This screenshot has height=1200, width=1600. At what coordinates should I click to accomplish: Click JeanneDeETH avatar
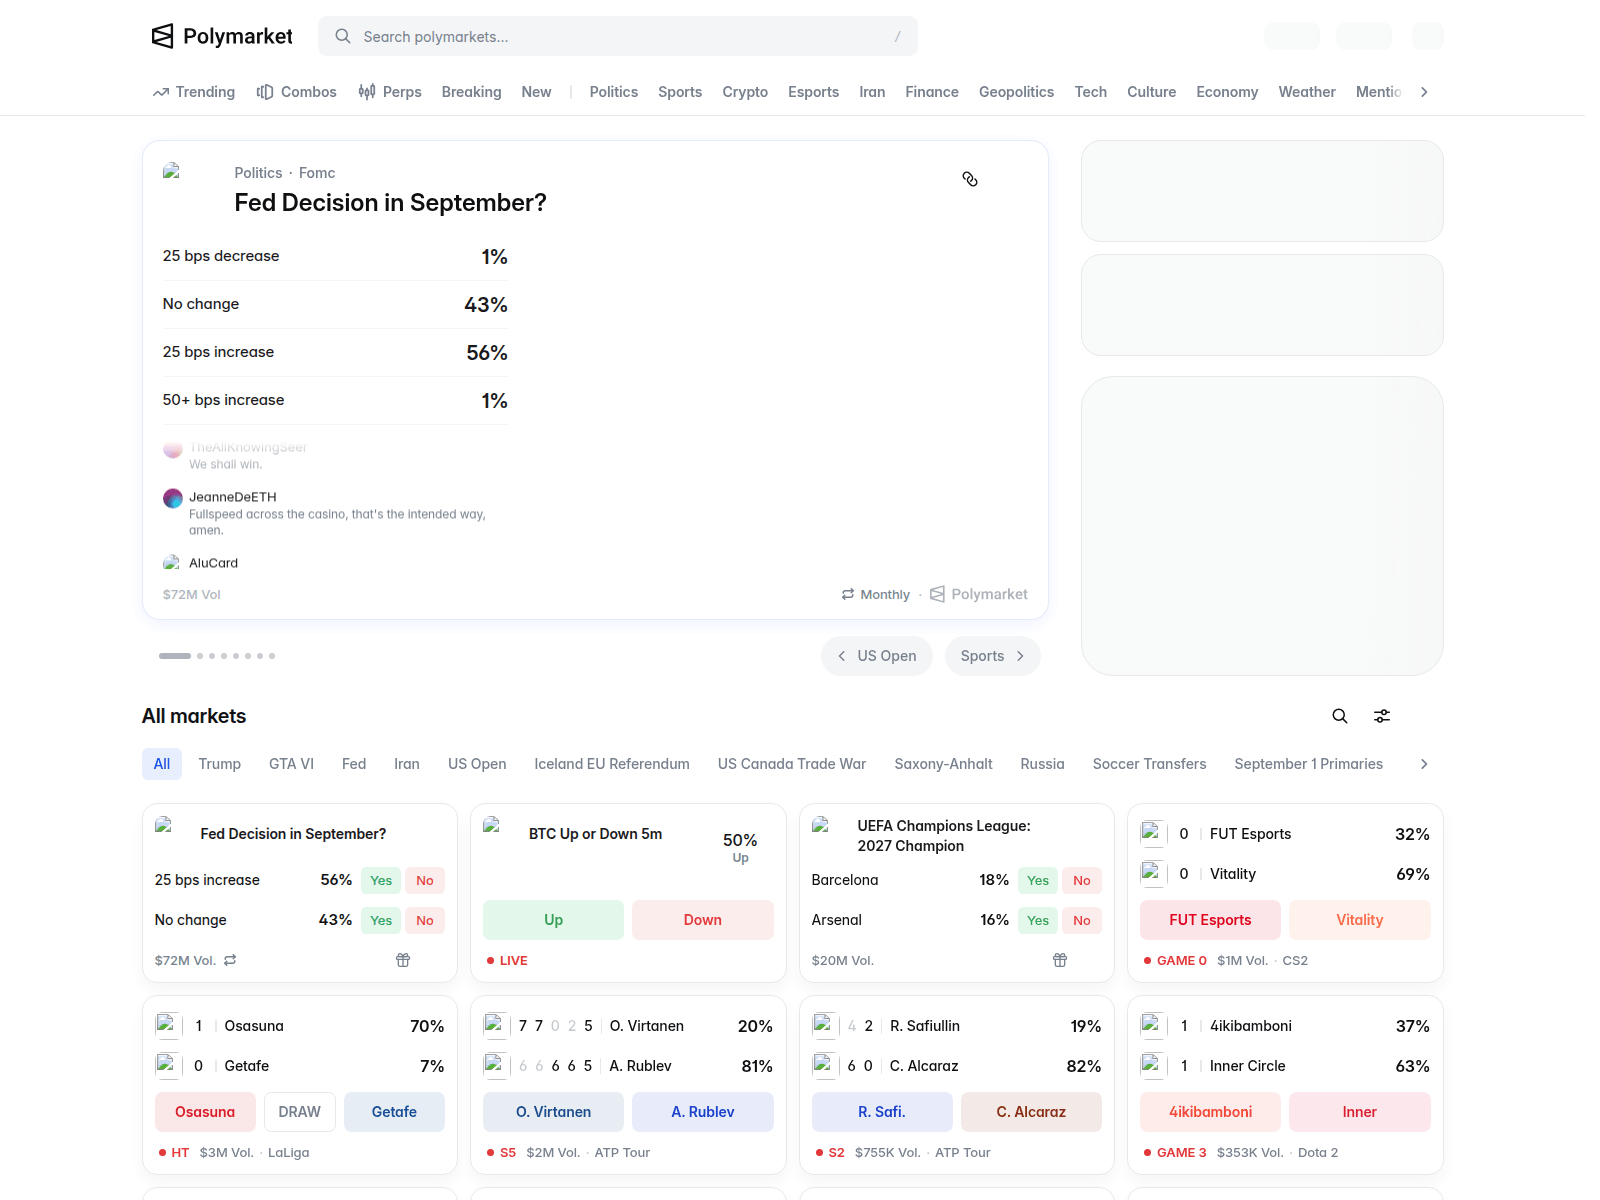point(173,498)
